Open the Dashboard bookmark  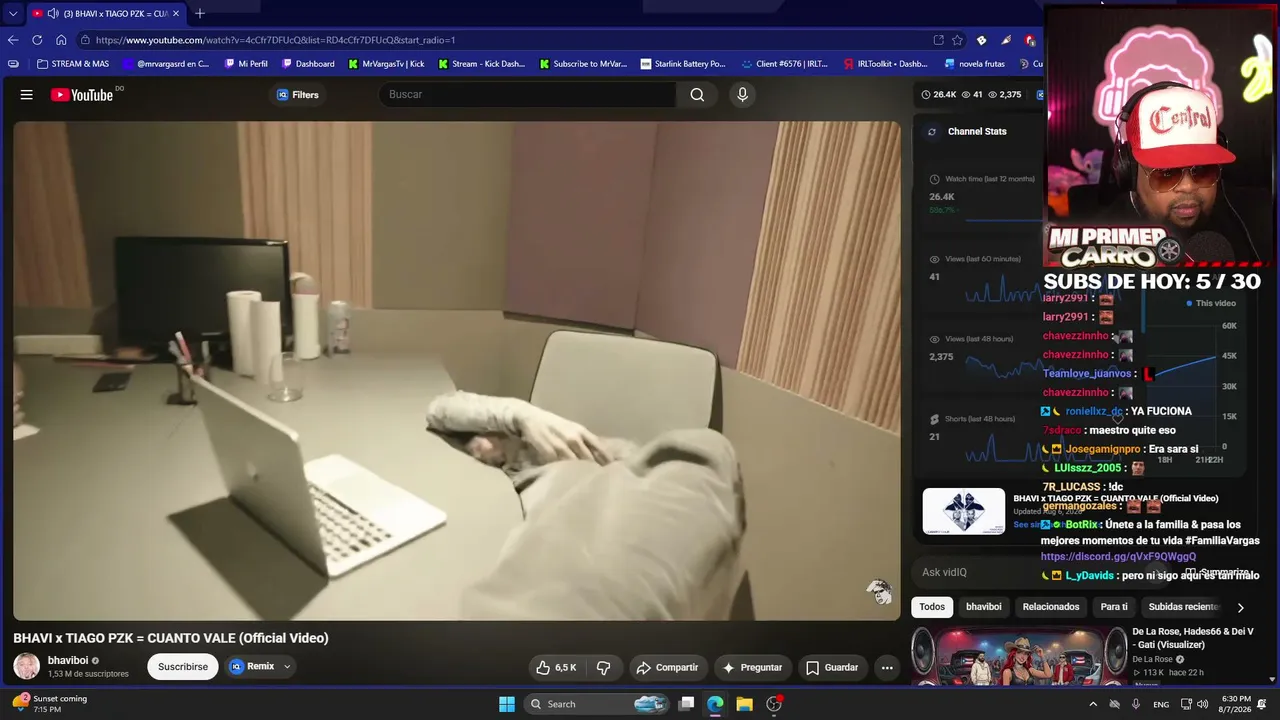[308, 64]
